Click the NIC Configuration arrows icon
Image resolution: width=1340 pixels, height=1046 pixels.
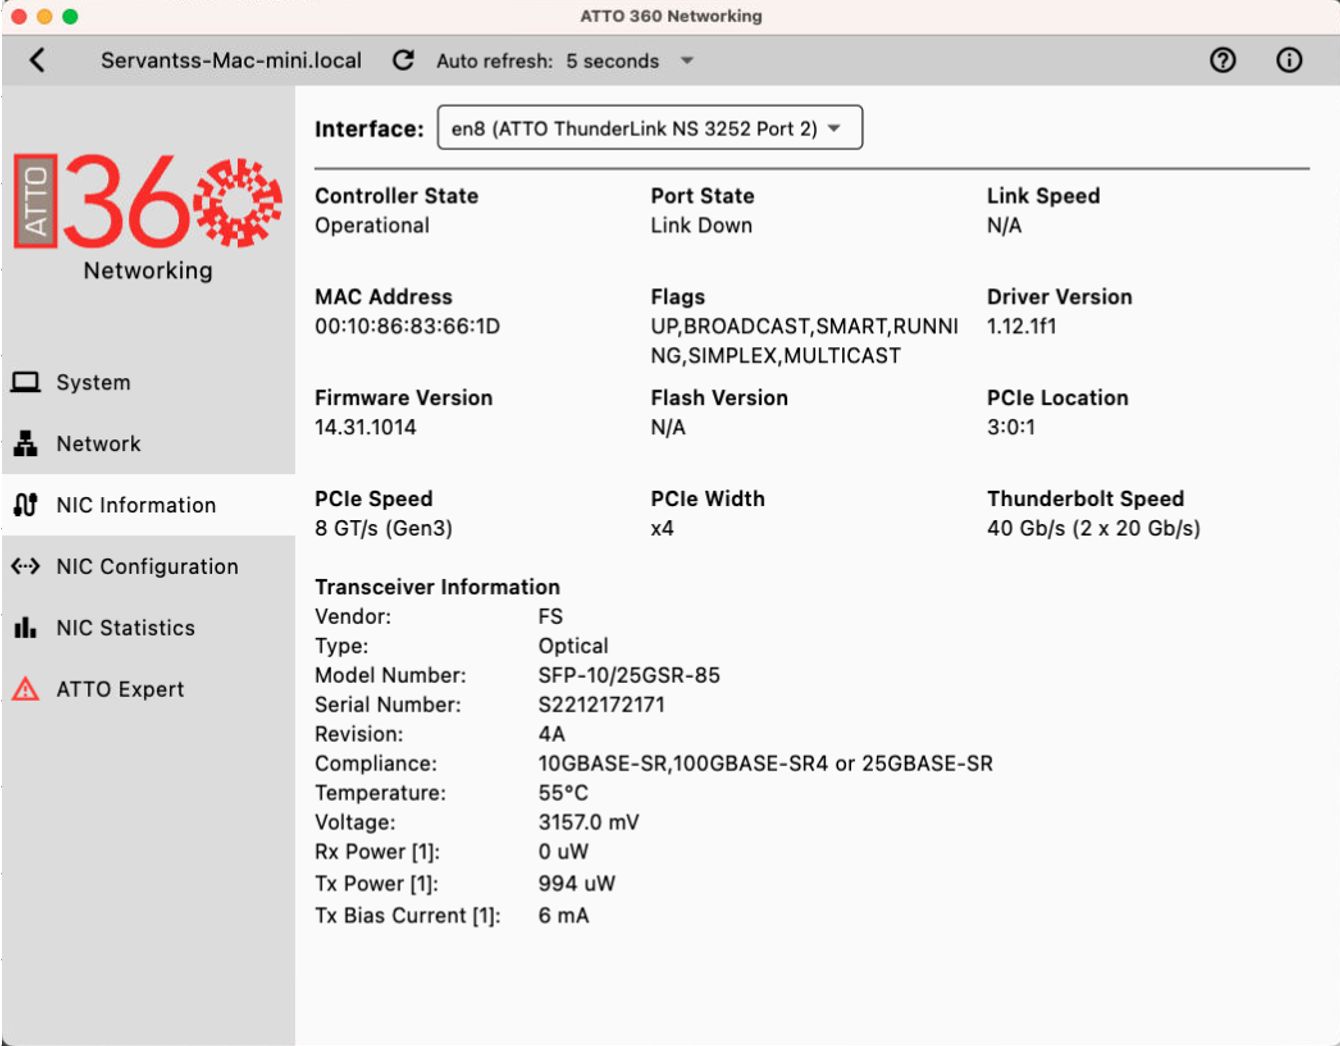(26, 566)
